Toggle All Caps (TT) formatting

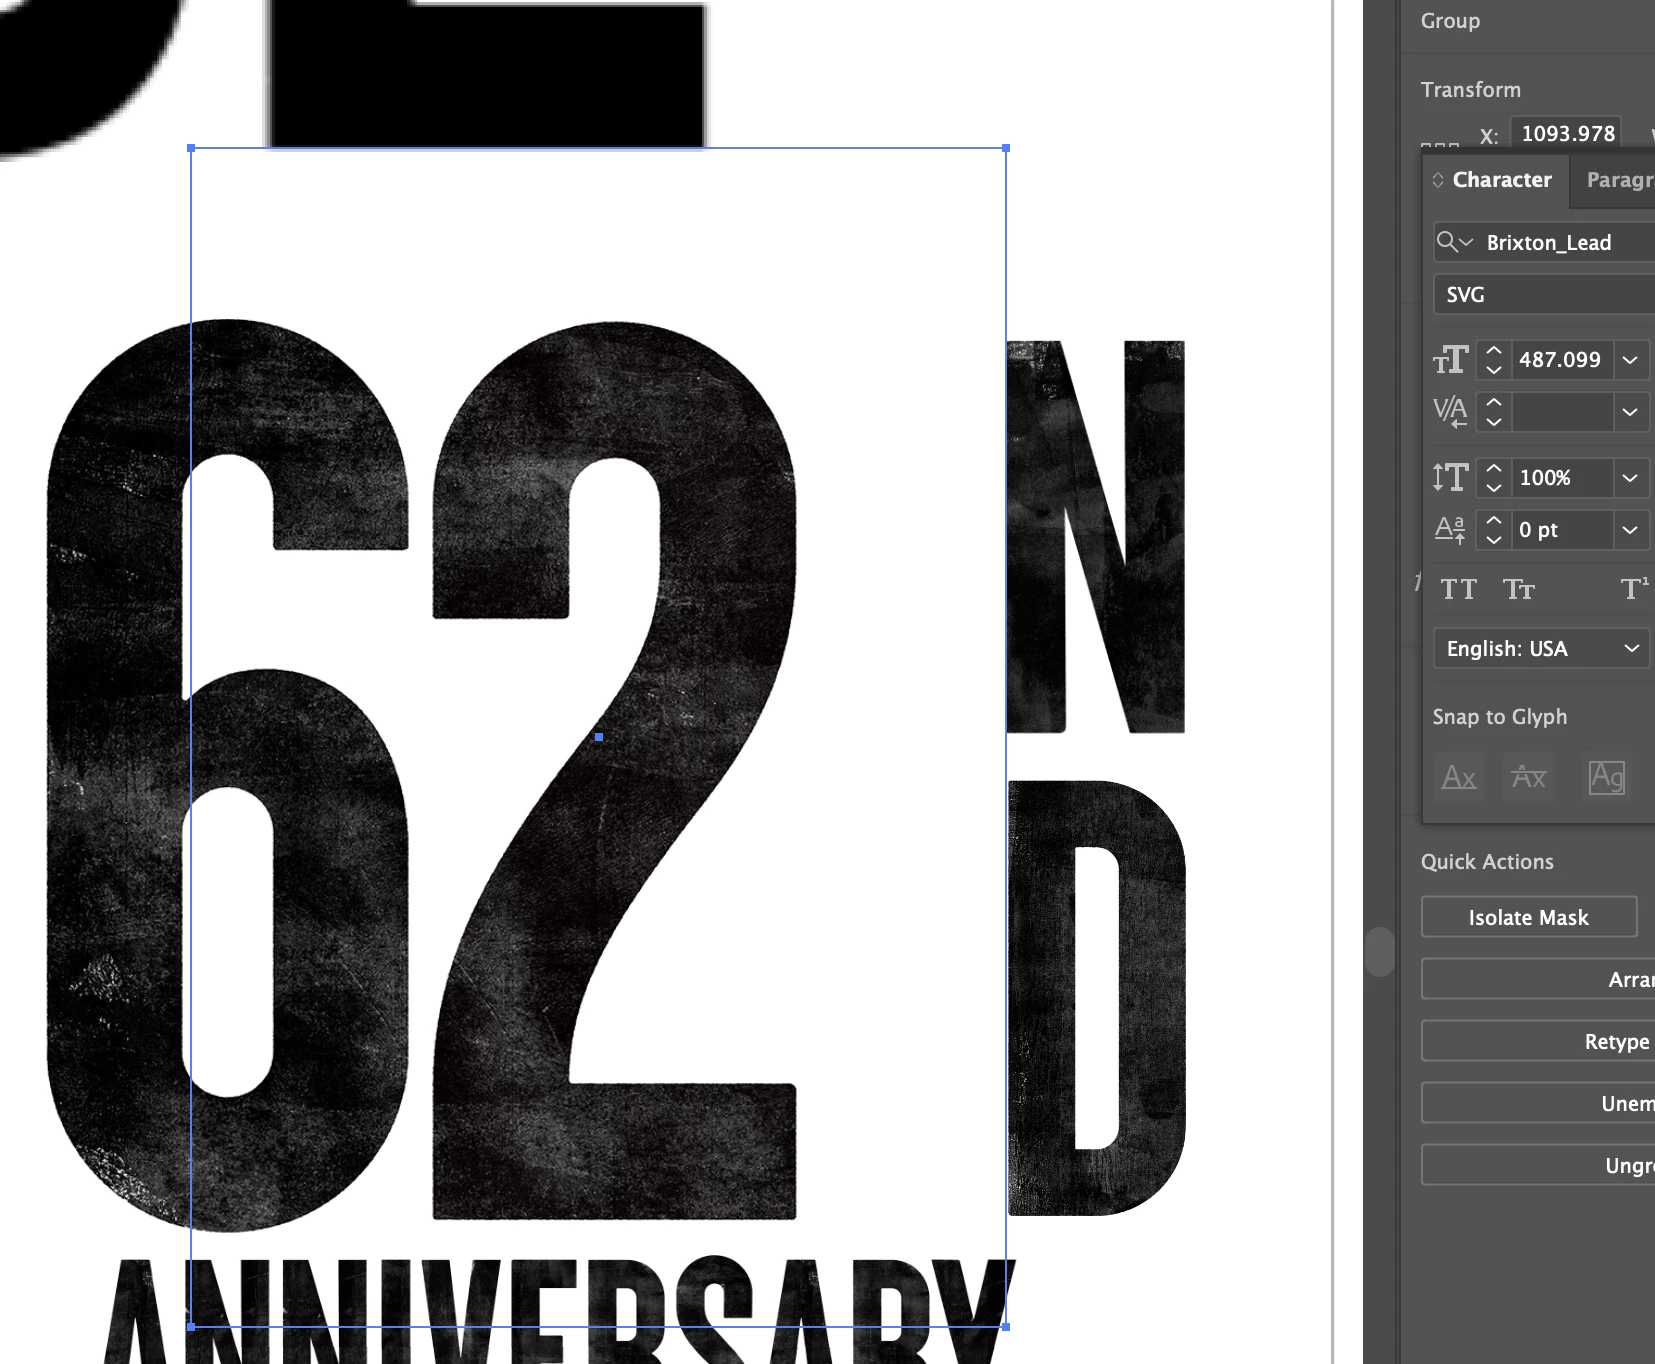click(1459, 589)
